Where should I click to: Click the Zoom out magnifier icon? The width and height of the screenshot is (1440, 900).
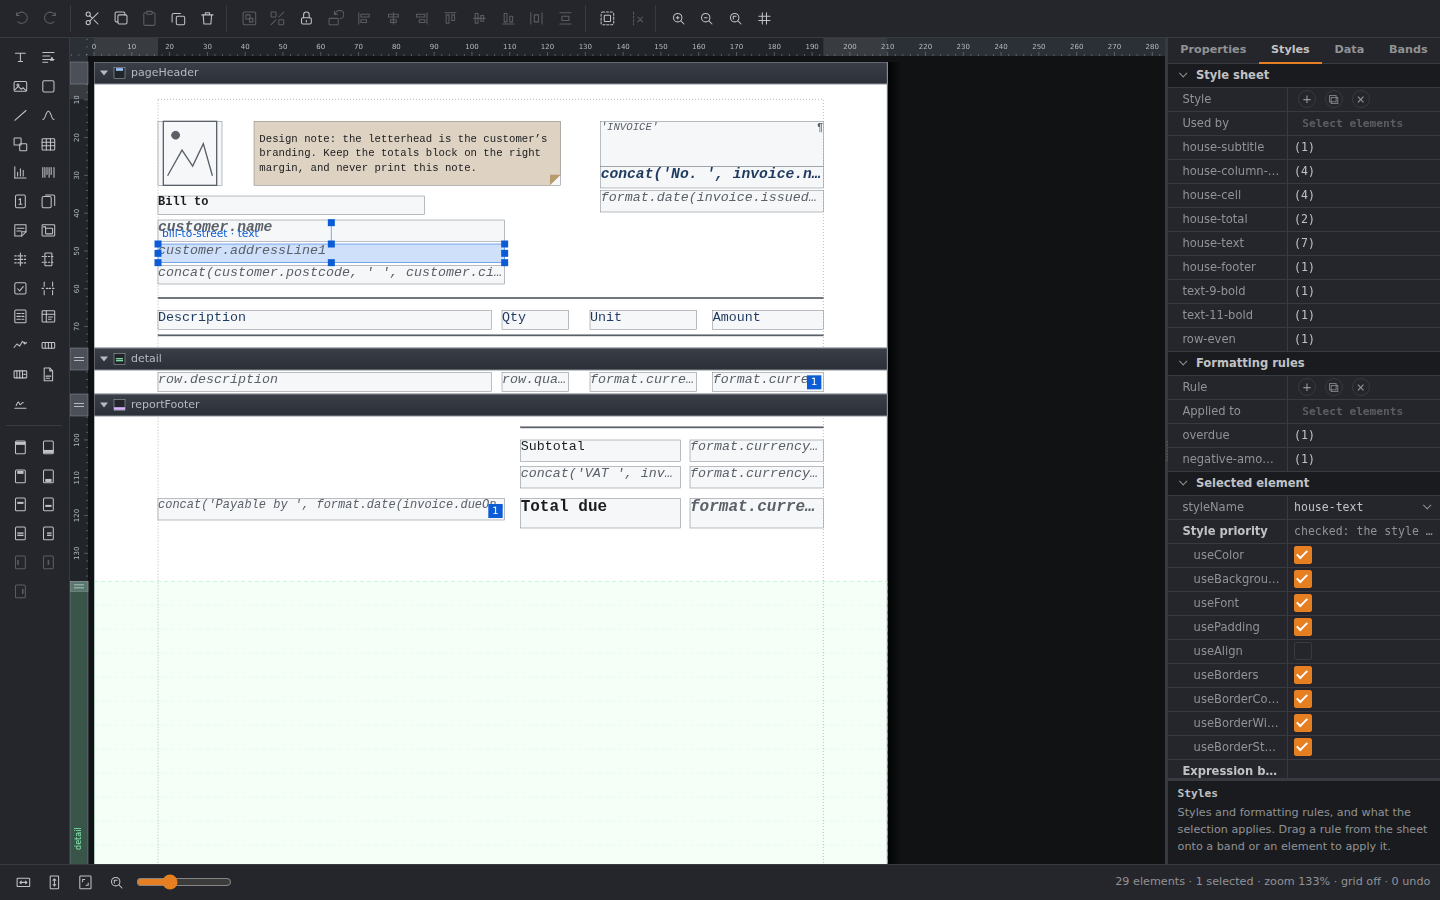click(x=707, y=18)
